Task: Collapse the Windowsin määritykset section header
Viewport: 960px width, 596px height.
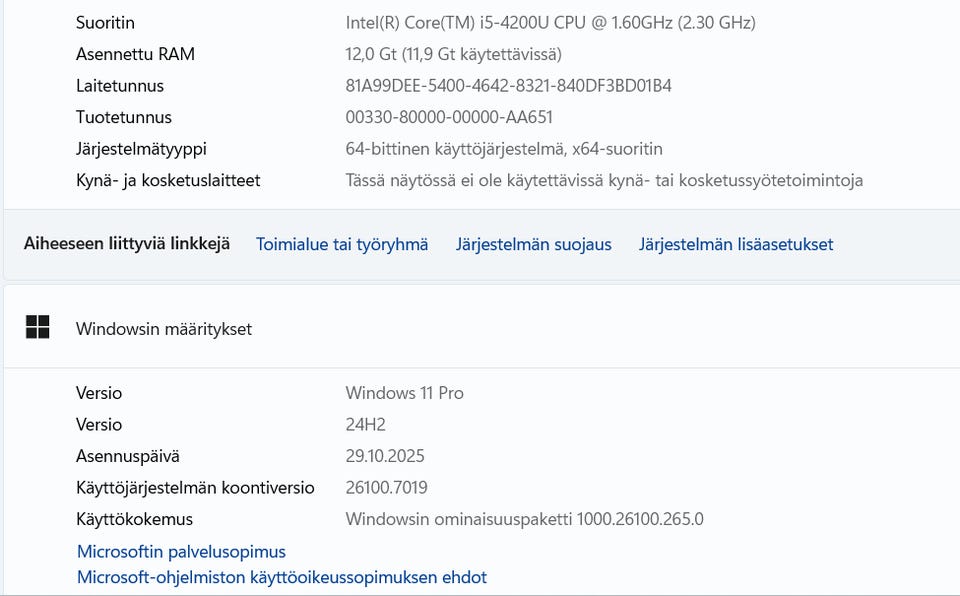Action: [x=480, y=327]
